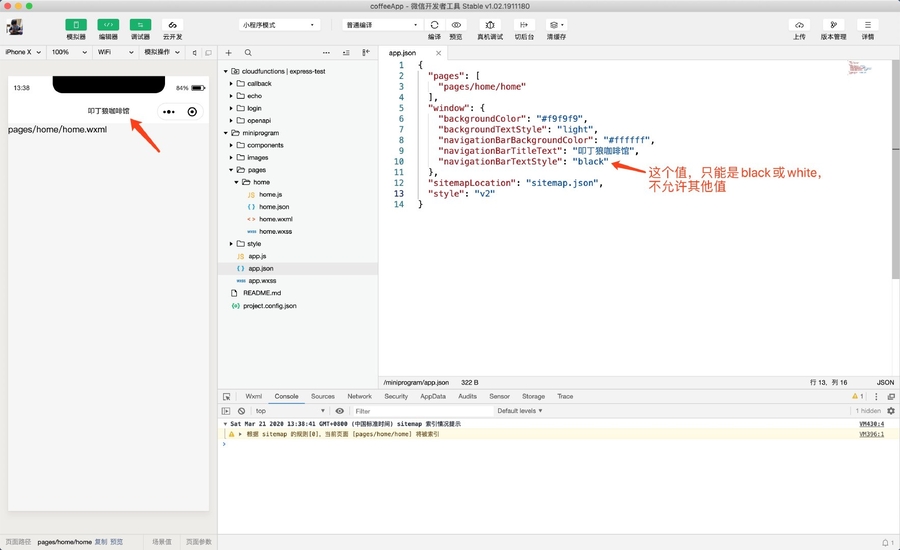Click the clear console icon

tap(241, 411)
